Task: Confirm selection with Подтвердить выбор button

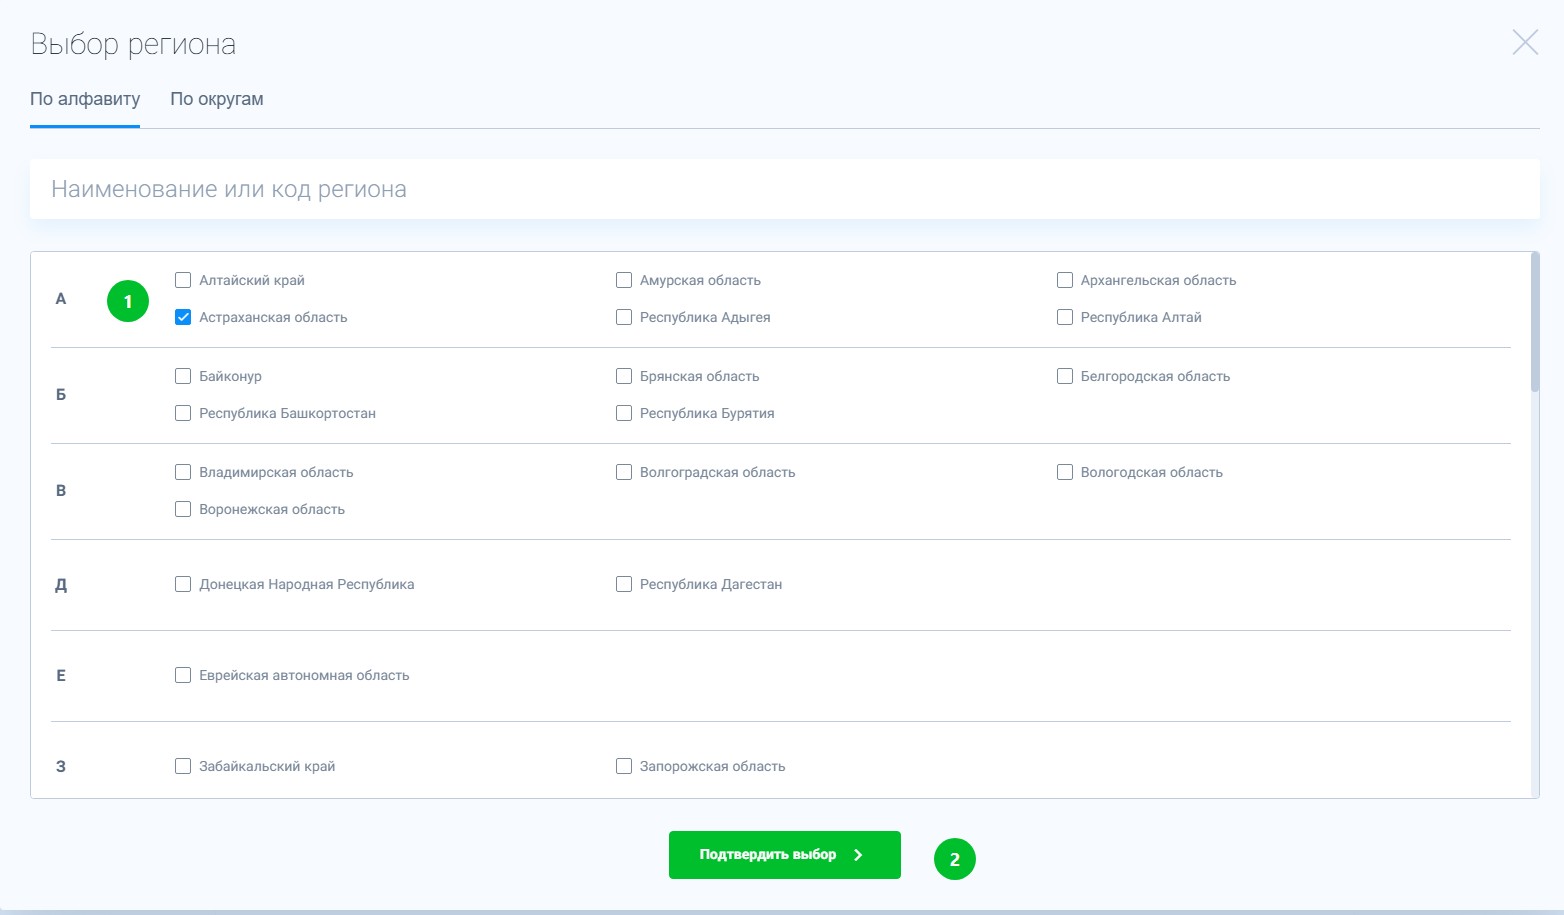Action: tap(785, 855)
